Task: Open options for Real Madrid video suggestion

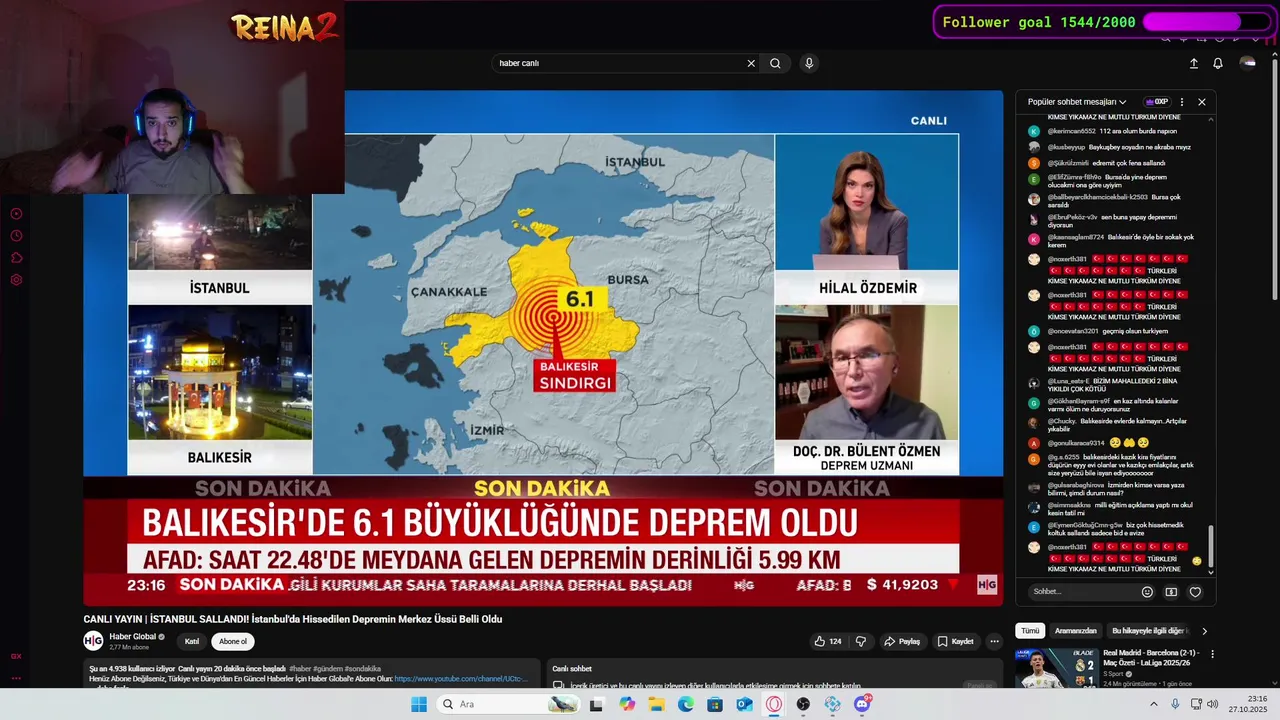Action: [1212, 654]
